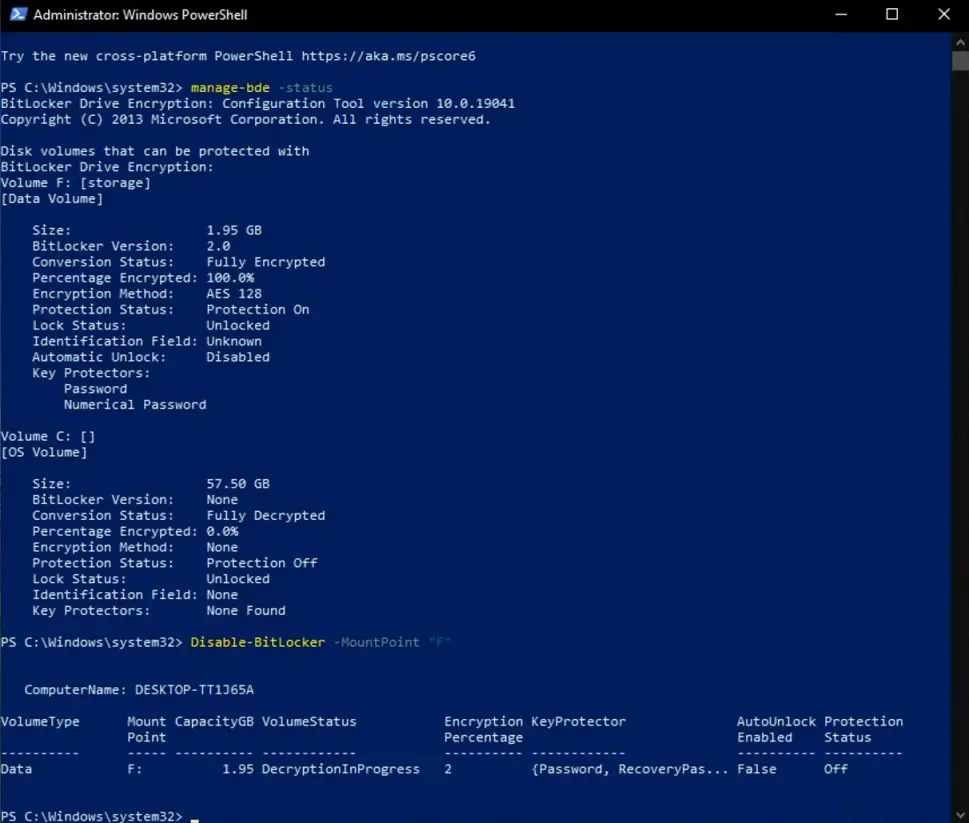969x823 pixels.
Task: Click the Protection Off status for Volume C
Action: pyautogui.click(x=262, y=563)
